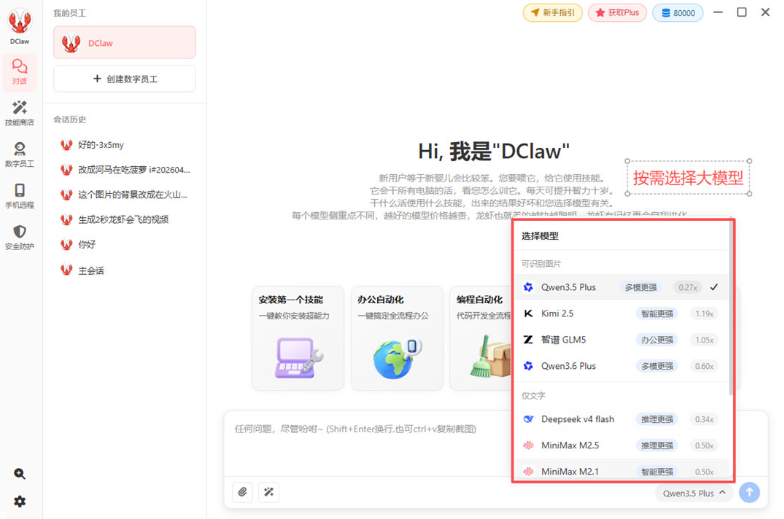The image size is (784, 519).
Task: Click lobster icon beside 主会话
Action: point(66,270)
